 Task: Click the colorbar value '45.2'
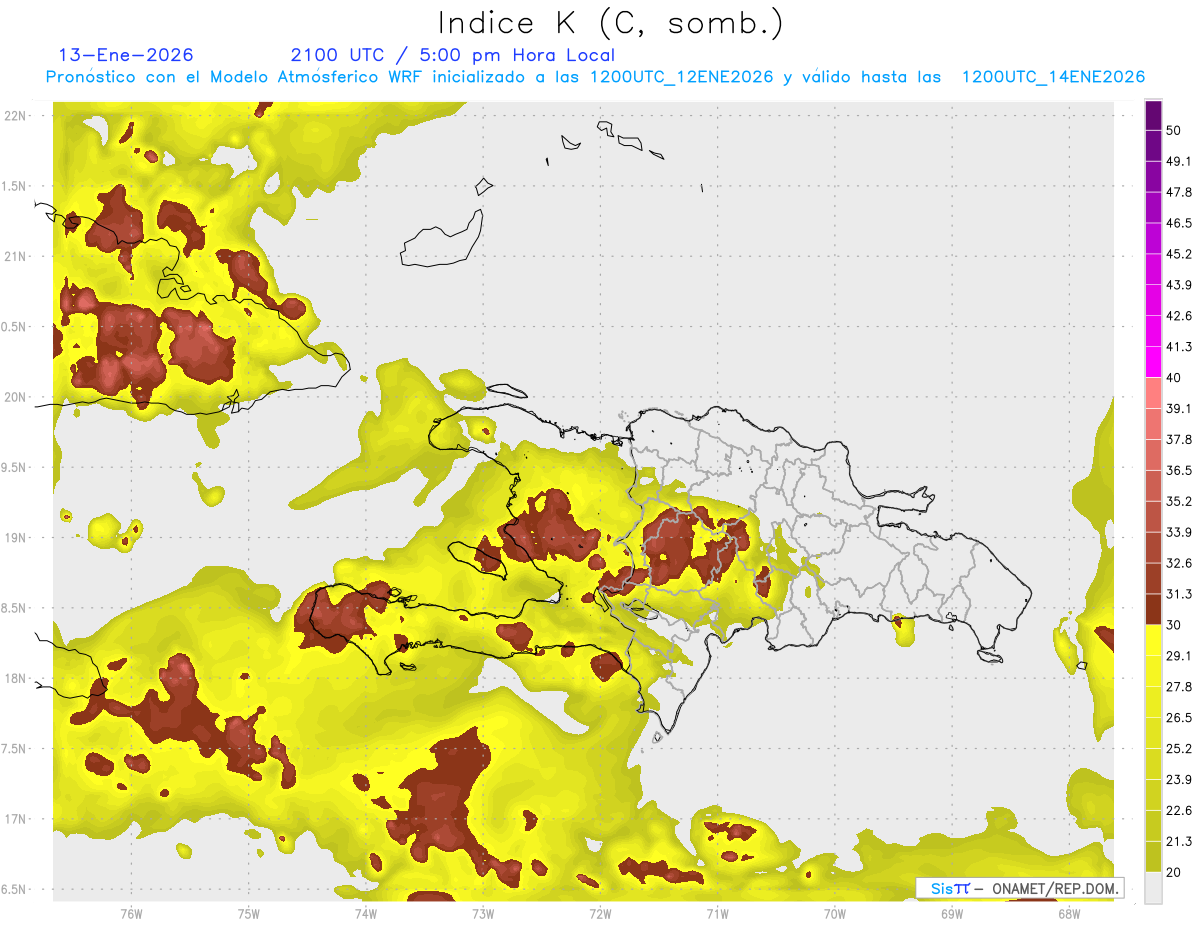(1179, 254)
